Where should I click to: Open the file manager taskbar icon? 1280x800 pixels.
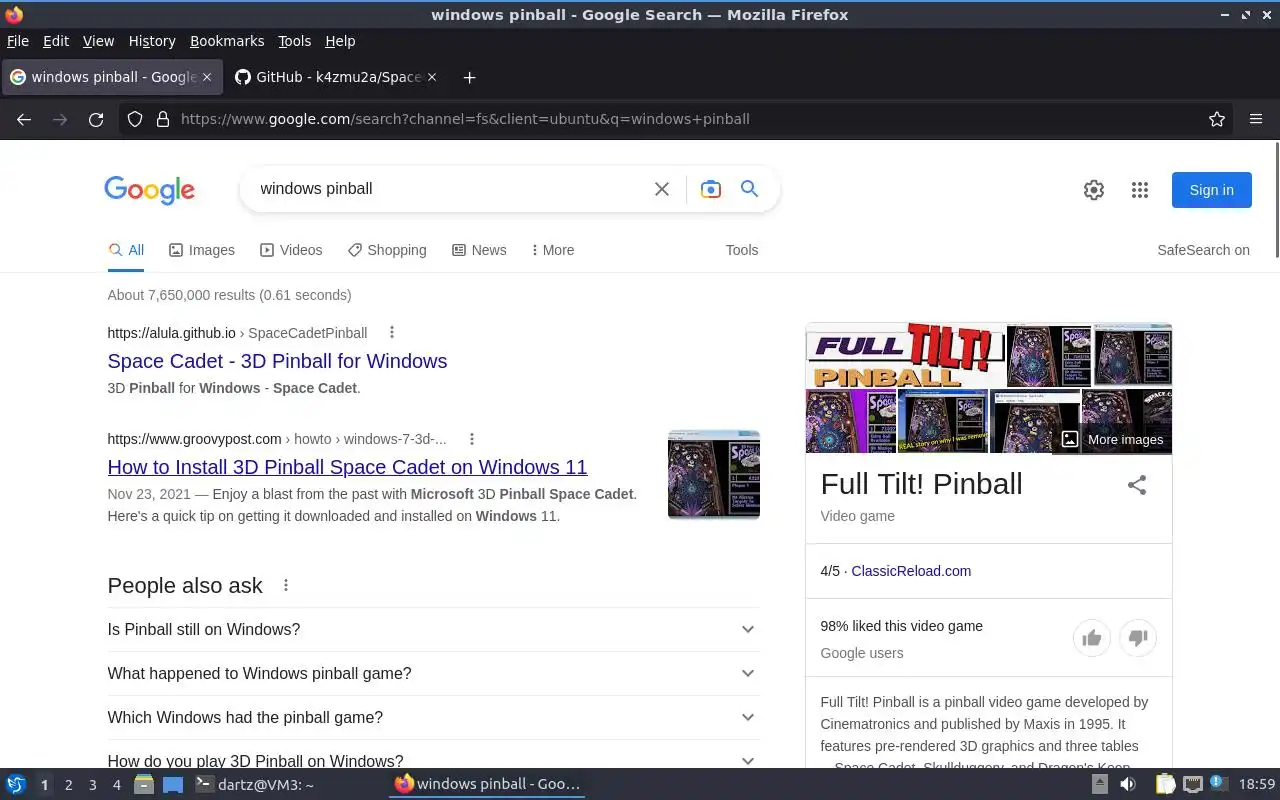[144, 784]
